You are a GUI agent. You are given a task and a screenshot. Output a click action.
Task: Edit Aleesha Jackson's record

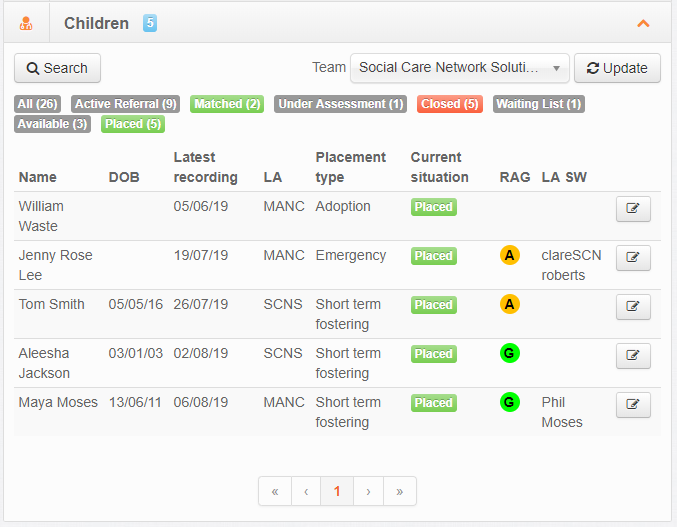(x=633, y=356)
